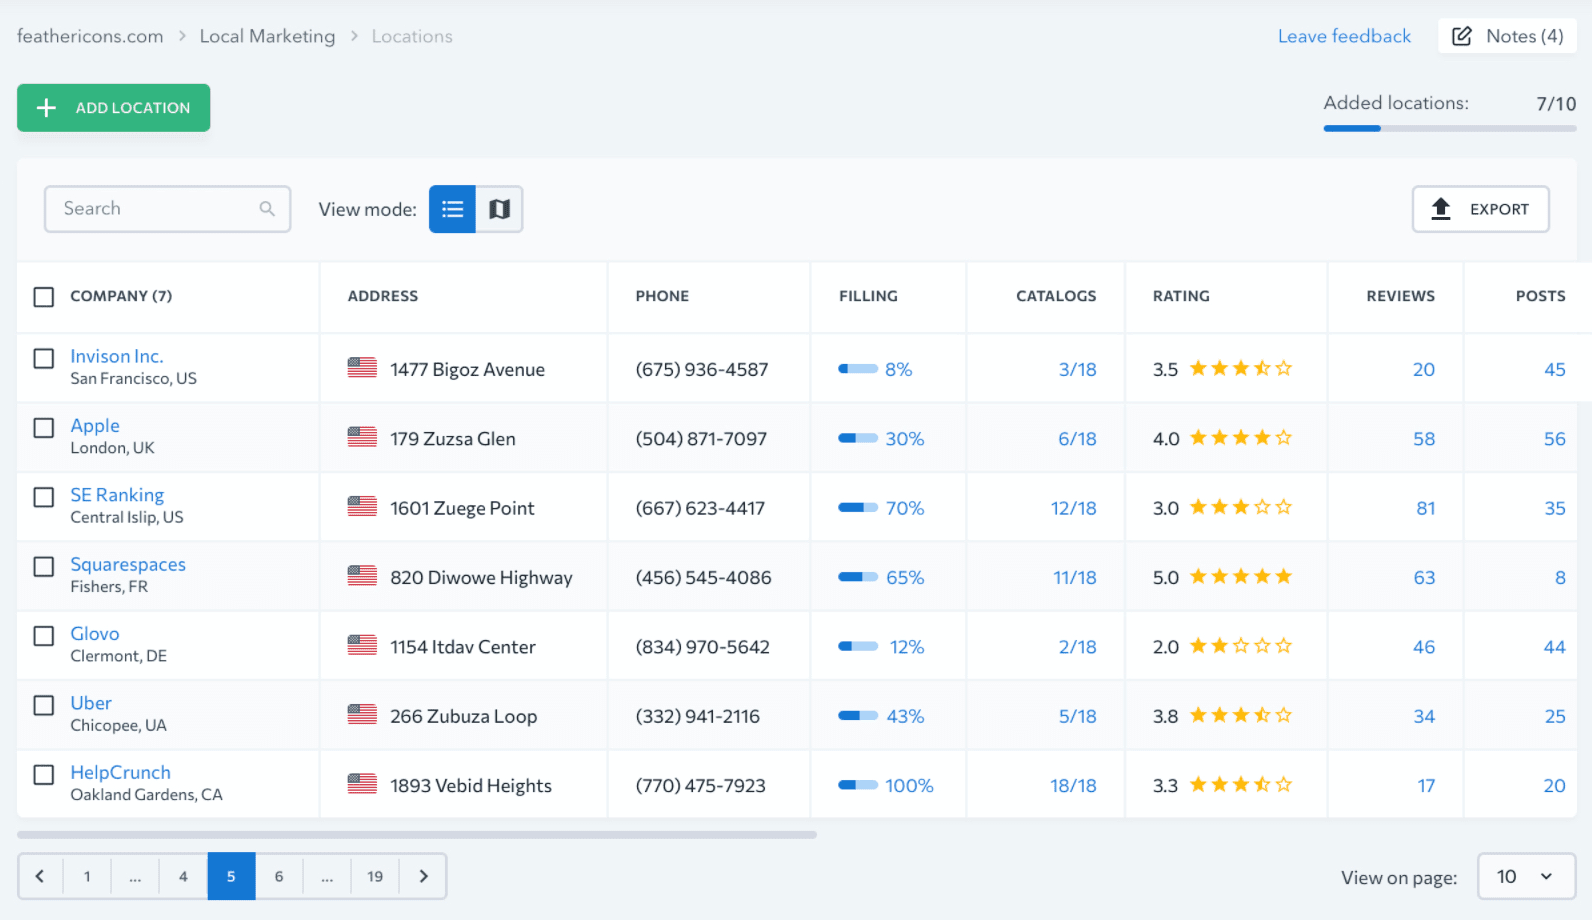Image resolution: width=1592 pixels, height=920 pixels.
Task: Click the Notes edit pencil icon
Action: 1462,36
